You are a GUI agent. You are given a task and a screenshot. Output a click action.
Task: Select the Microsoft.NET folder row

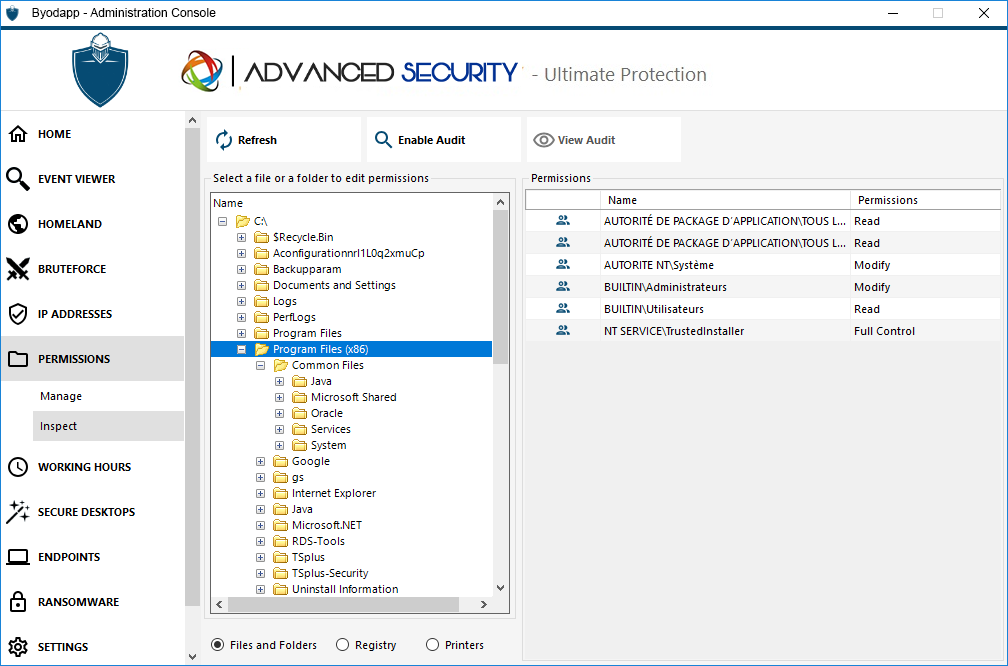tap(327, 525)
